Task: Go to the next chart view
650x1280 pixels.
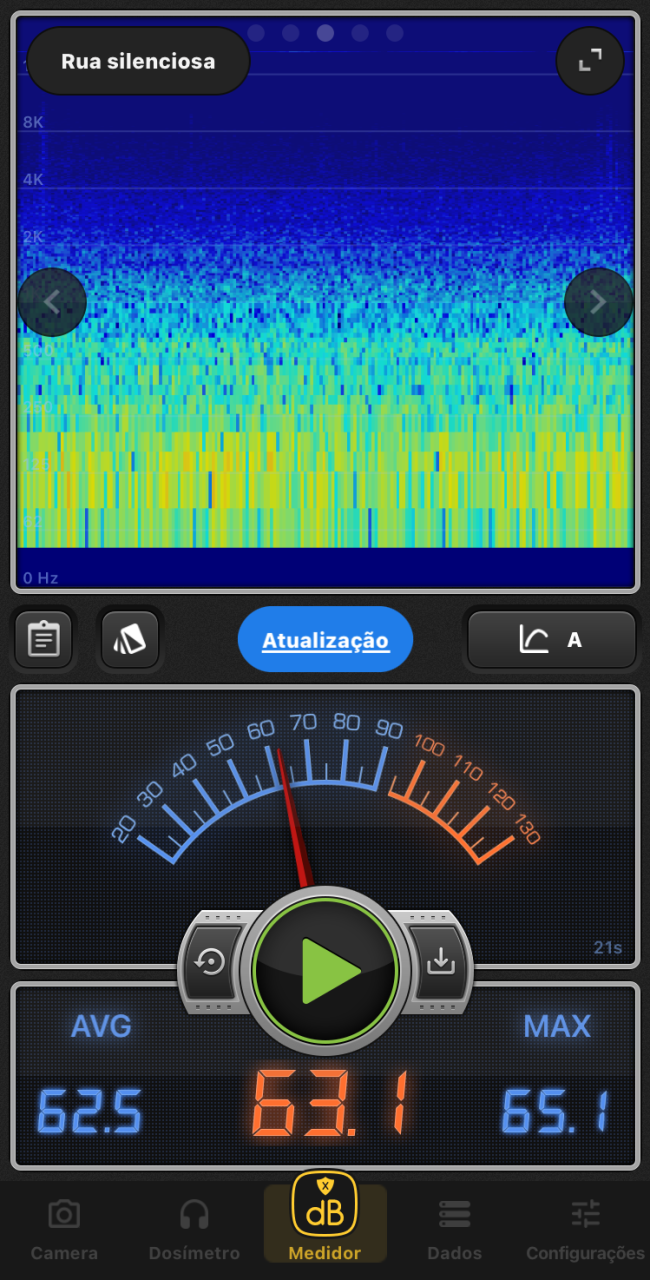Action: [598, 301]
